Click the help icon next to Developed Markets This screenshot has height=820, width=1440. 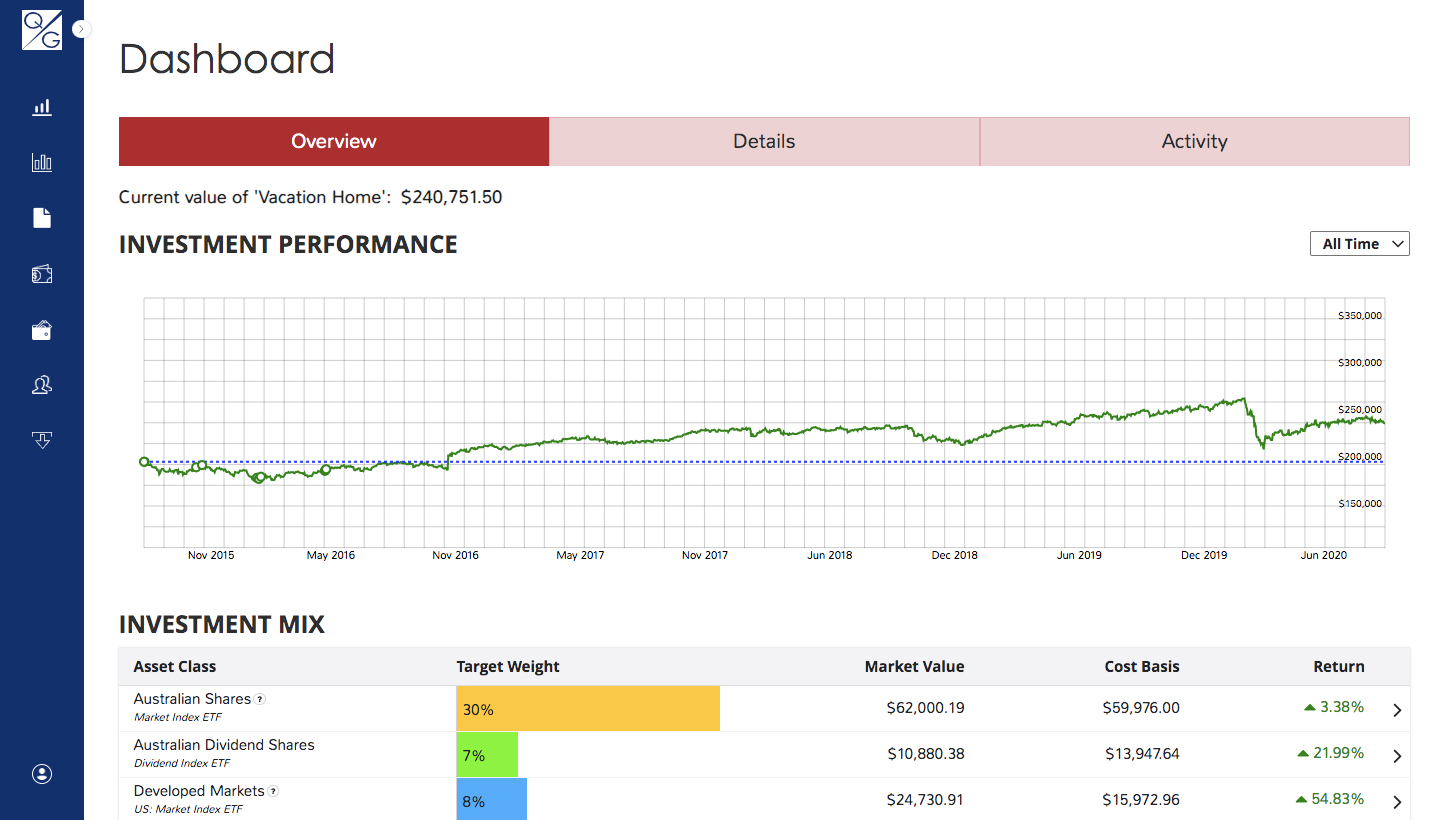click(x=274, y=791)
